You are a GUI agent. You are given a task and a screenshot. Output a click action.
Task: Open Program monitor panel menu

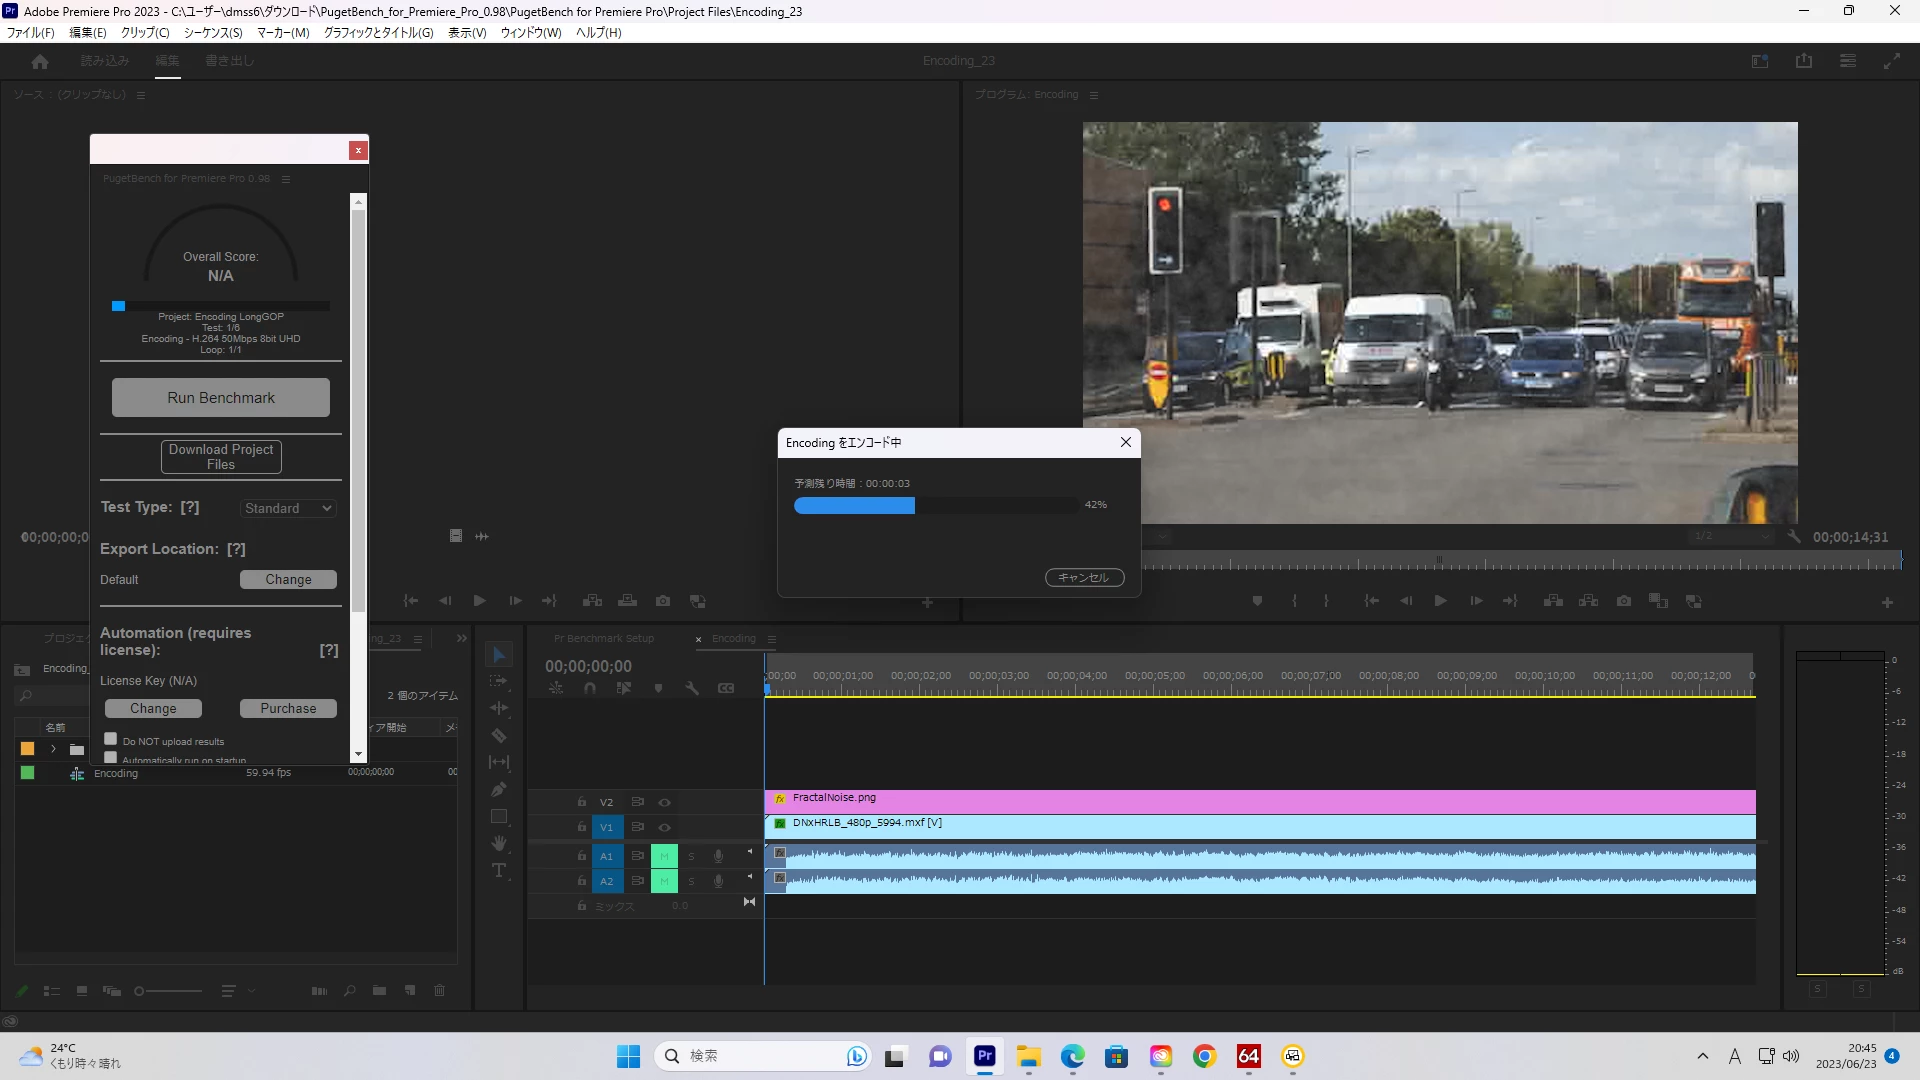1094,95
